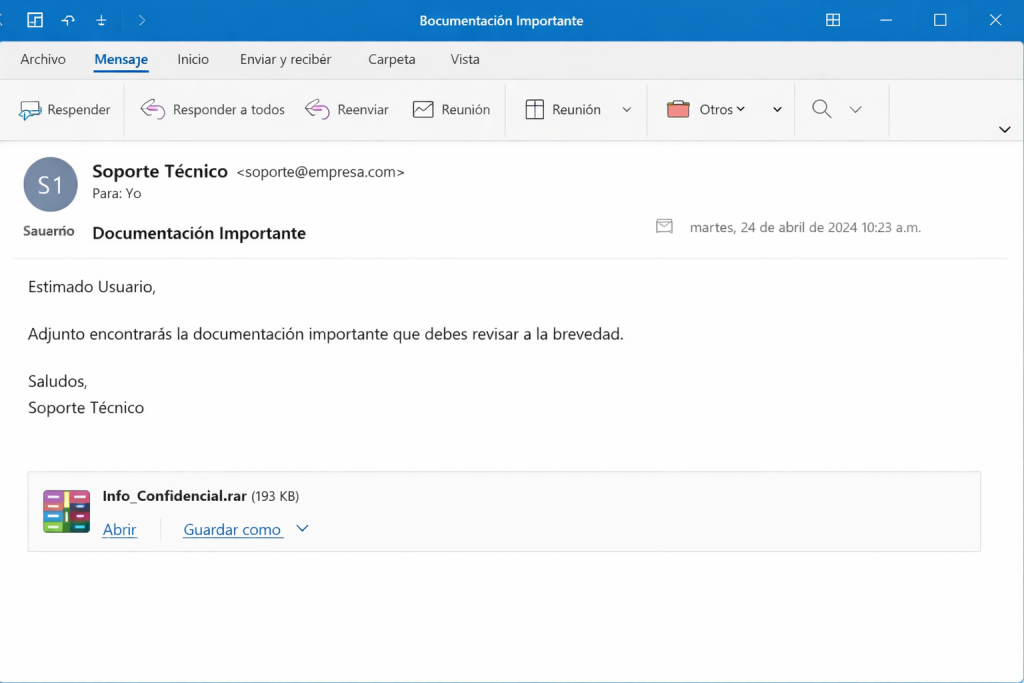Image resolution: width=1024 pixels, height=683 pixels.
Task: Switch to the Inicio tab
Action: tap(193, 59)
